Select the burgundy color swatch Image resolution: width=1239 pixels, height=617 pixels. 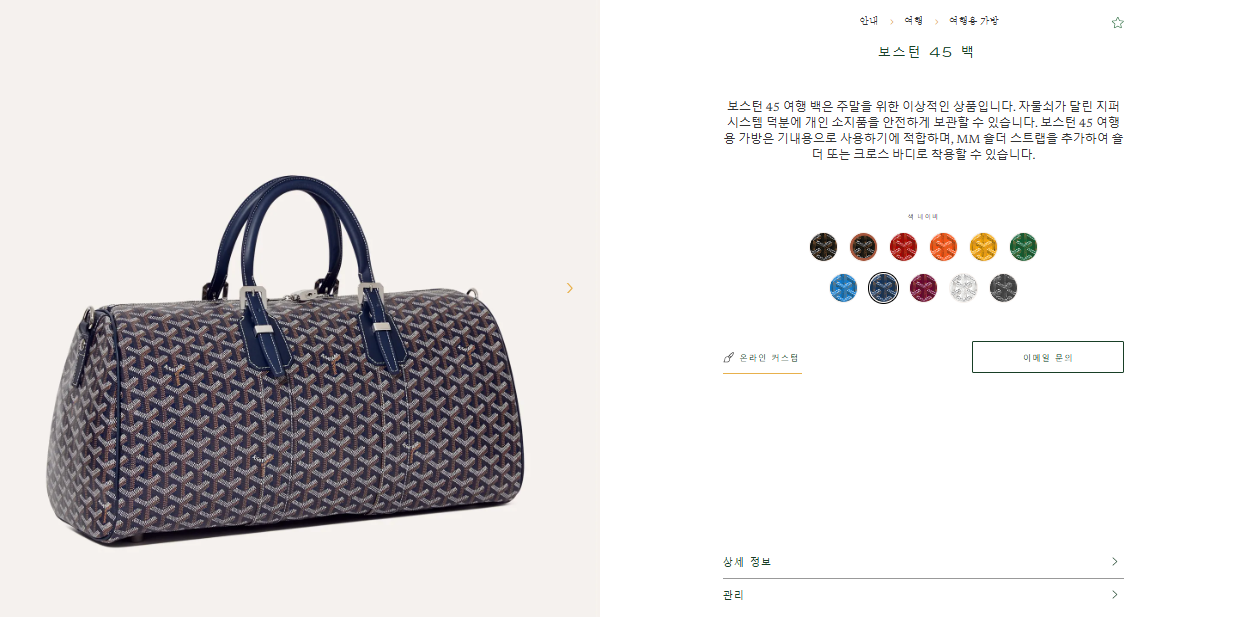923,288
